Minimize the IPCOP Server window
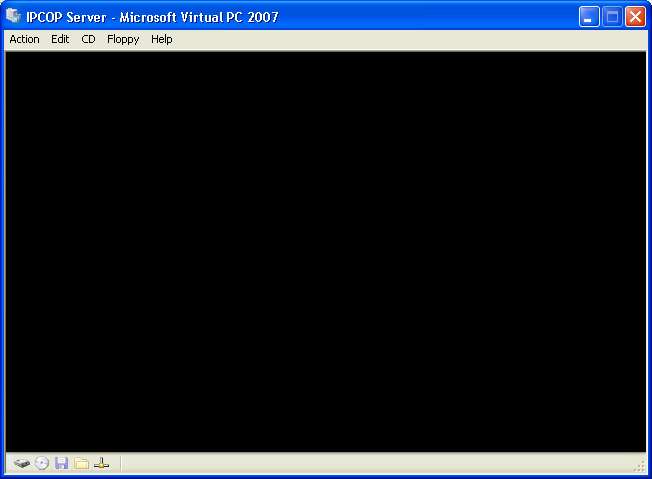652x479 pixels. 589,17
